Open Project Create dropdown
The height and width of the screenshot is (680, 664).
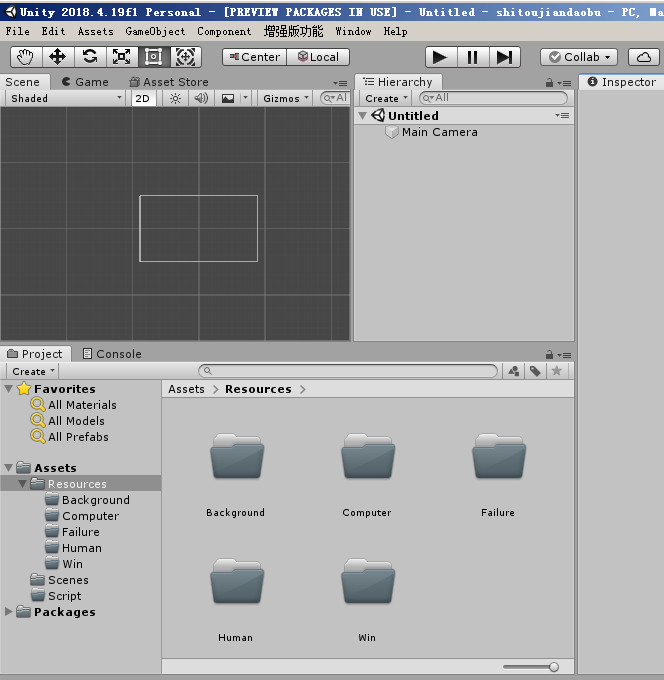click(x=33, y=371)
